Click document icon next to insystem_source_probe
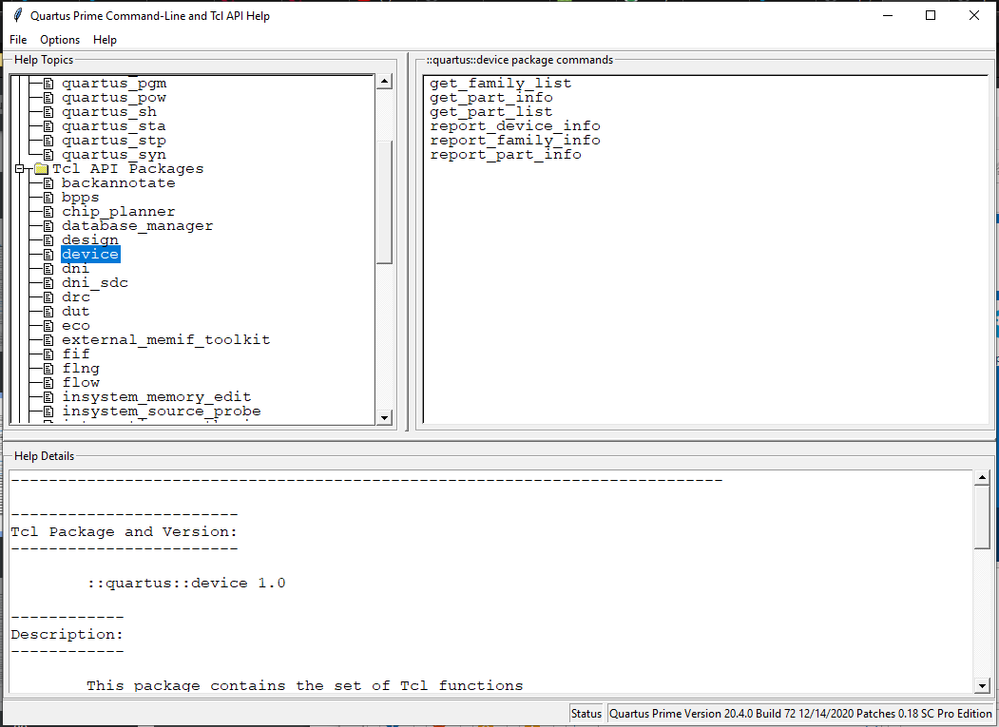This screenshot has height=727, width=999. (48, 411)
